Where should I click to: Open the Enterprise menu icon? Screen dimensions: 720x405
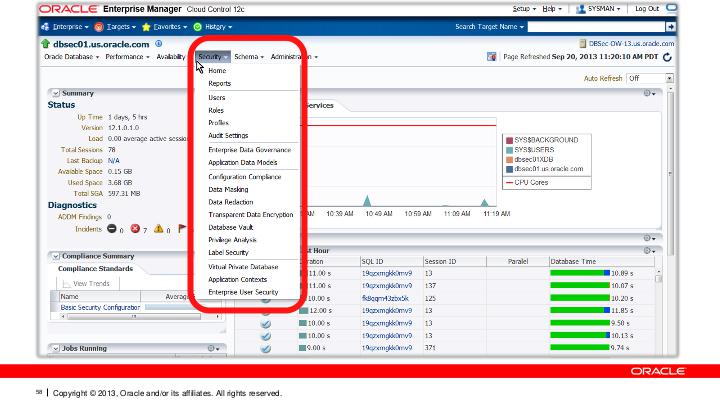[45, 27]
